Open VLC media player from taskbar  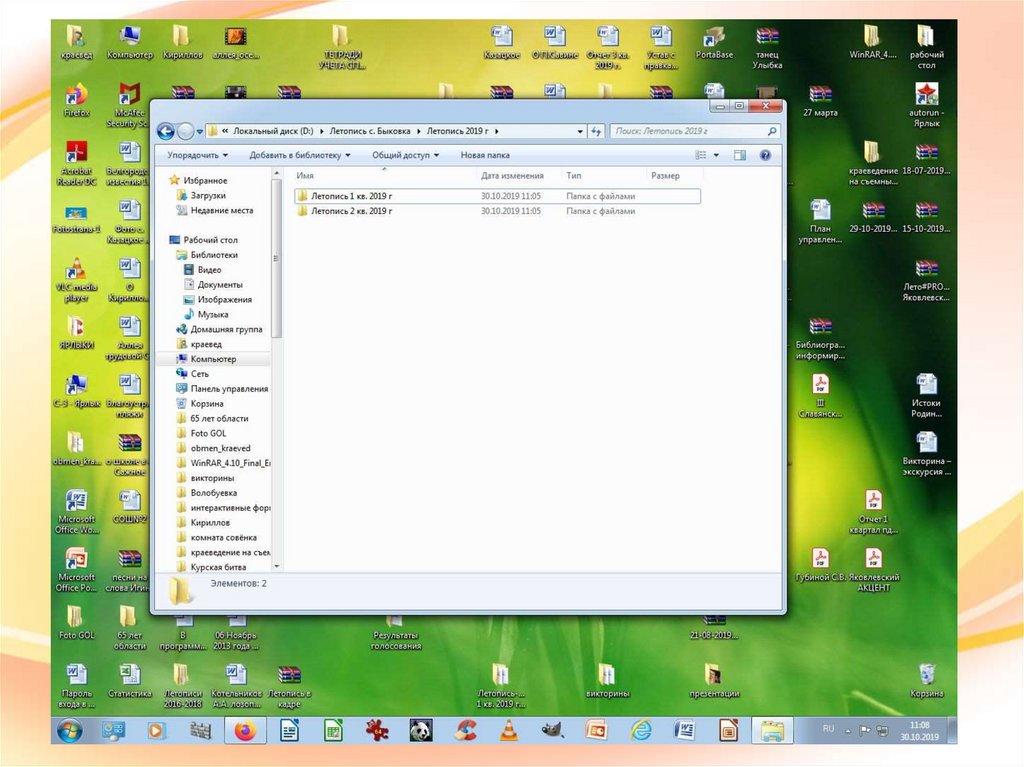508,731
